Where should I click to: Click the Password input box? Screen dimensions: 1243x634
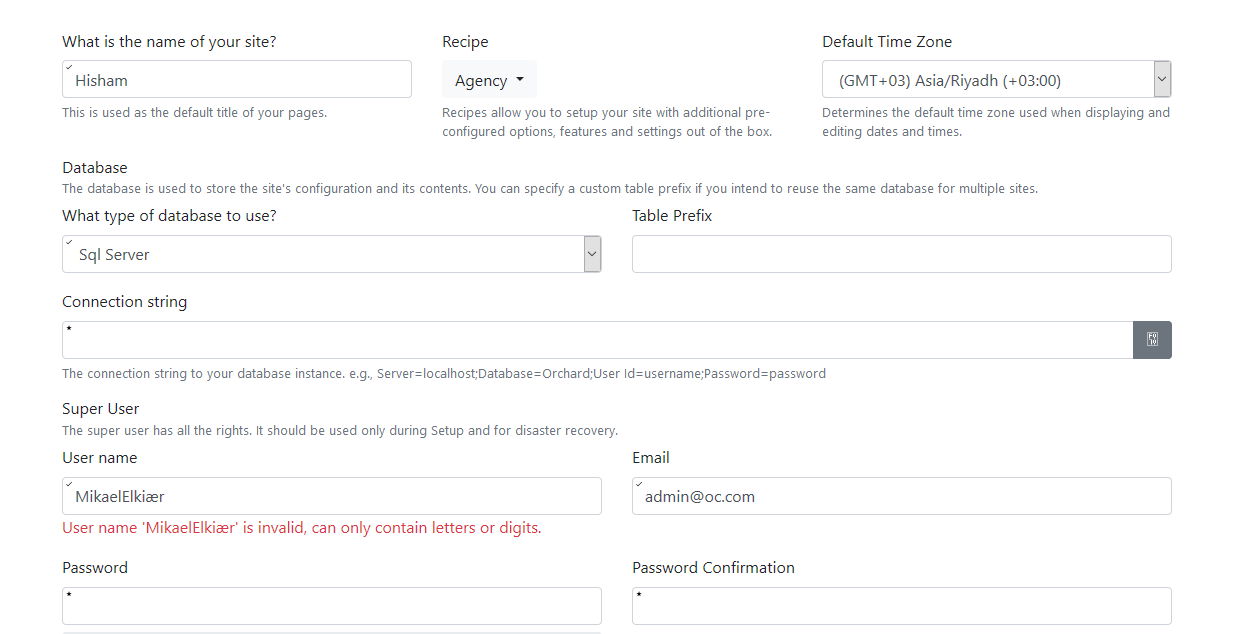pos(331,606)
